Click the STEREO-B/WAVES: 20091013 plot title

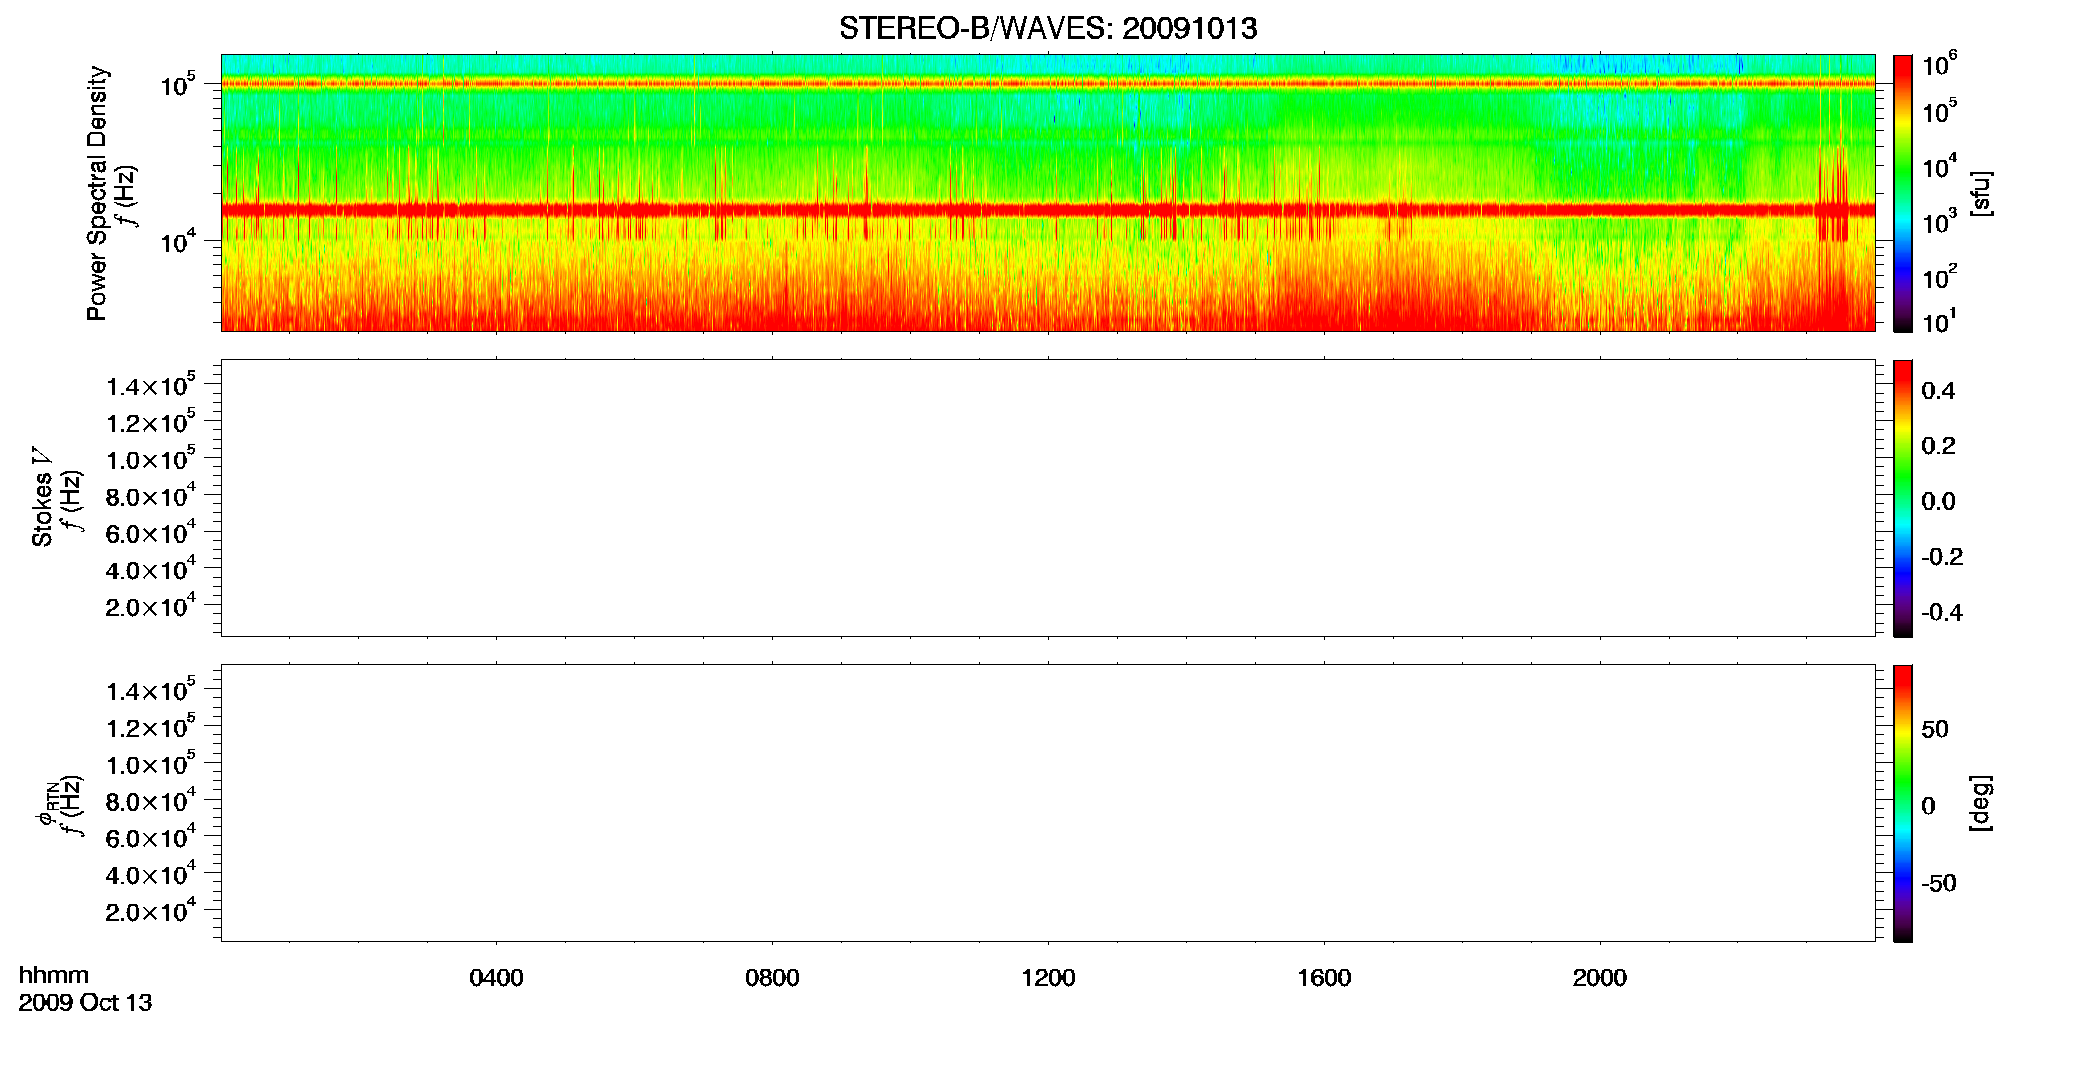[x=1048, y=28]
